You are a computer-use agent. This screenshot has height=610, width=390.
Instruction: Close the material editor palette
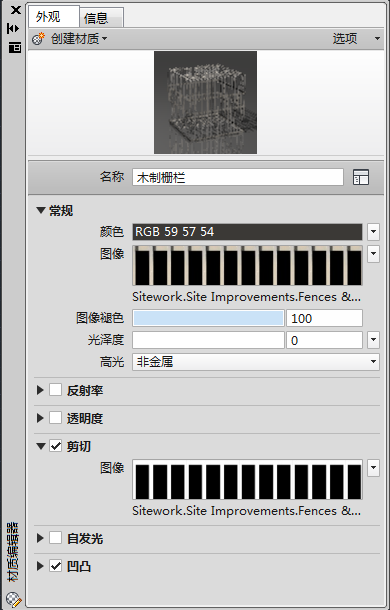[16, 10]
